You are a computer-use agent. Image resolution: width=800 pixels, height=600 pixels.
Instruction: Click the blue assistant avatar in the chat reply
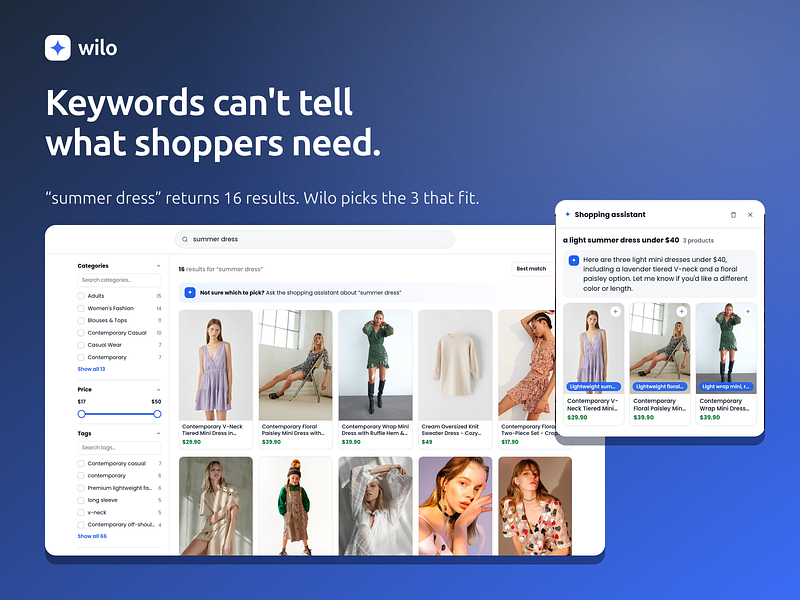click(573, 261)
